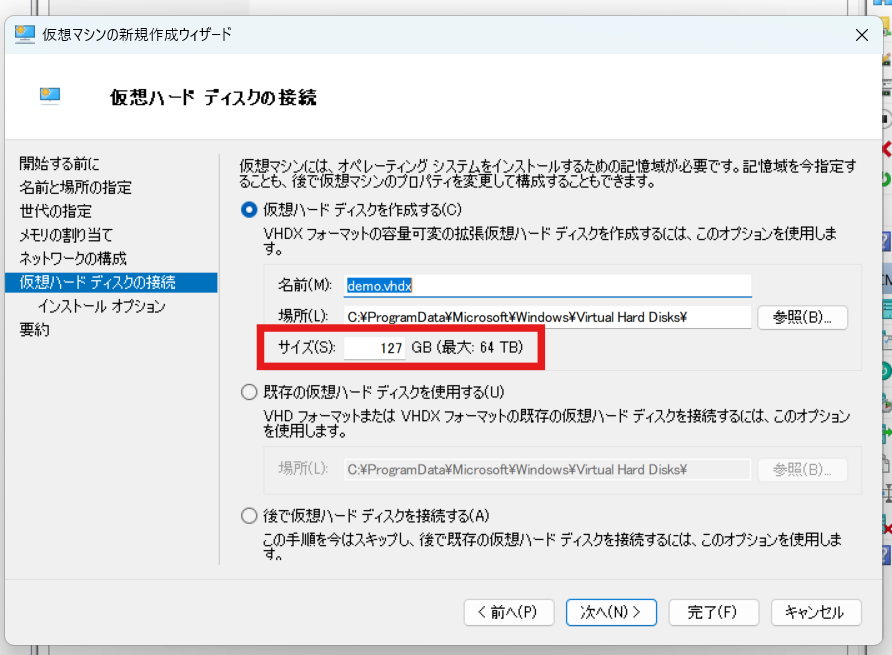Click the greyed-out 参照(B)... button
892x655 pixels.
pyautogui.click(x=803, y=469)
